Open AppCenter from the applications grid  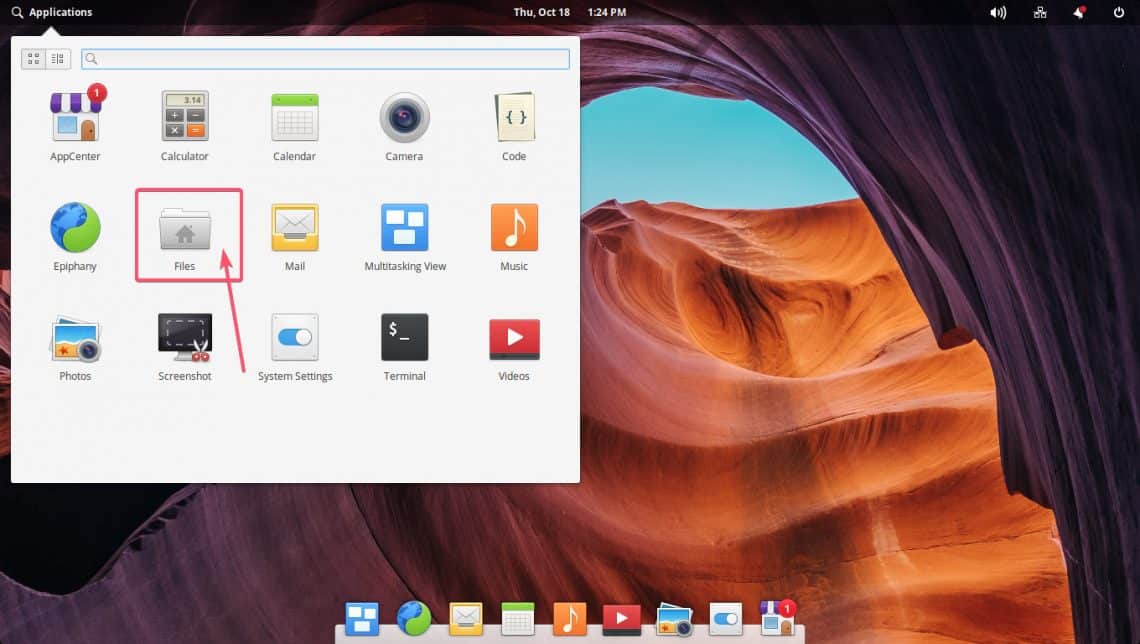pyautogui.click(x=76, y=118)
